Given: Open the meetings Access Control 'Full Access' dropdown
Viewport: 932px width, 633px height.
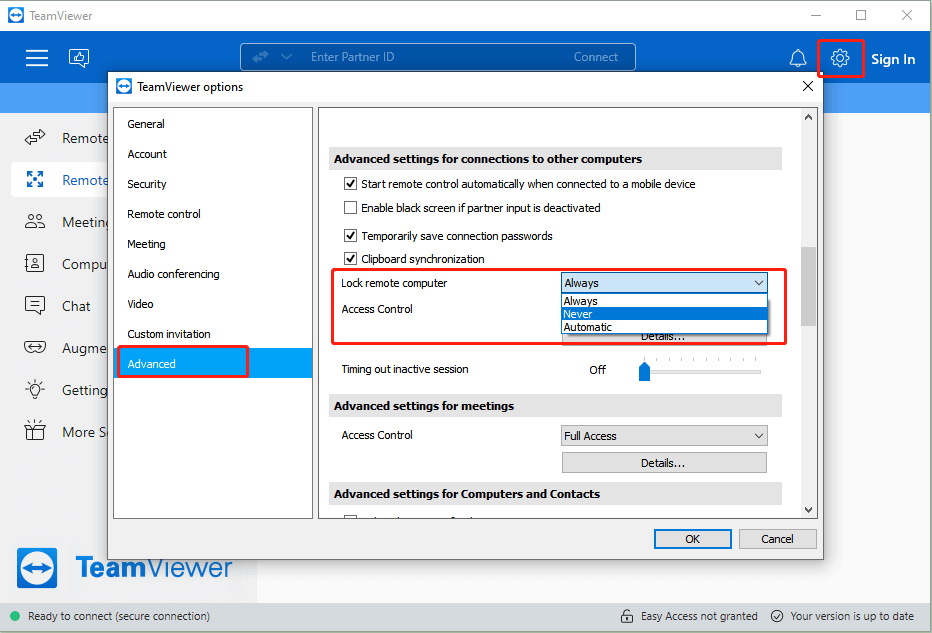Looking at the screenshot, I should pos(665,436).
